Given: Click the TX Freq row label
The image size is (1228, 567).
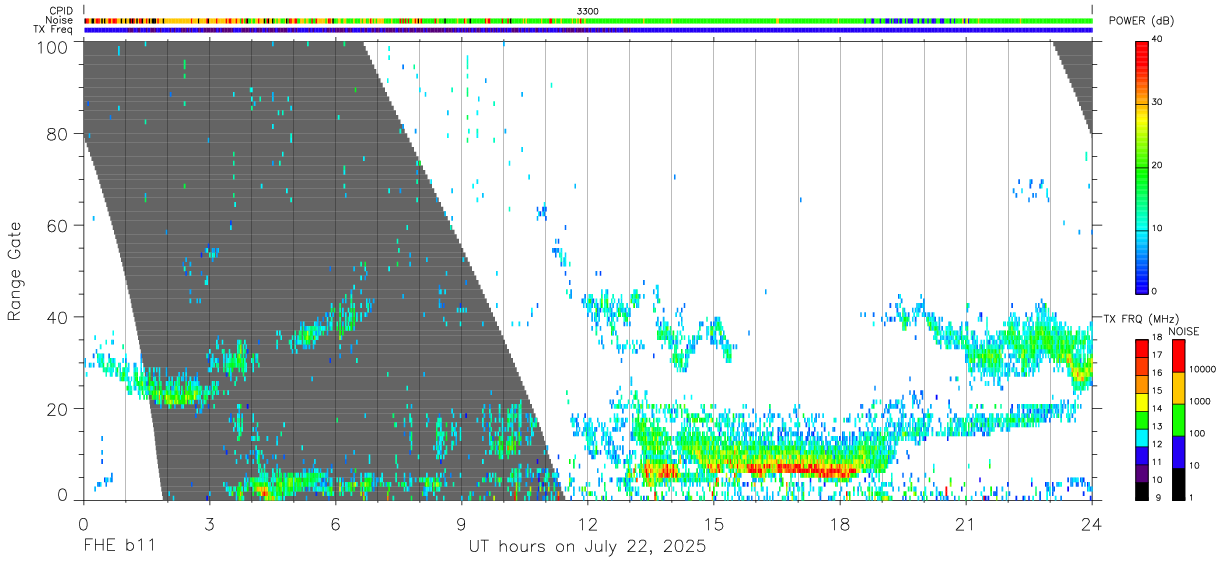Looking at the screenshot, I should (54, 30).
